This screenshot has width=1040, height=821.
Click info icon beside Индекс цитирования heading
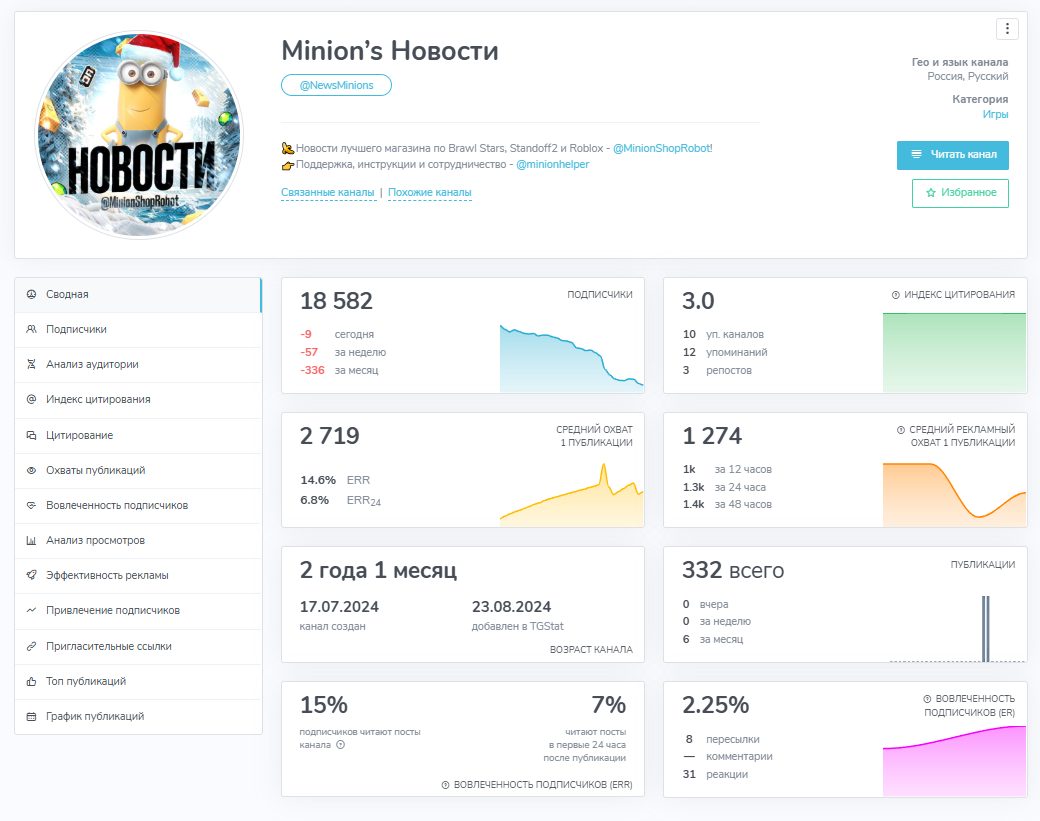[895, 294]
